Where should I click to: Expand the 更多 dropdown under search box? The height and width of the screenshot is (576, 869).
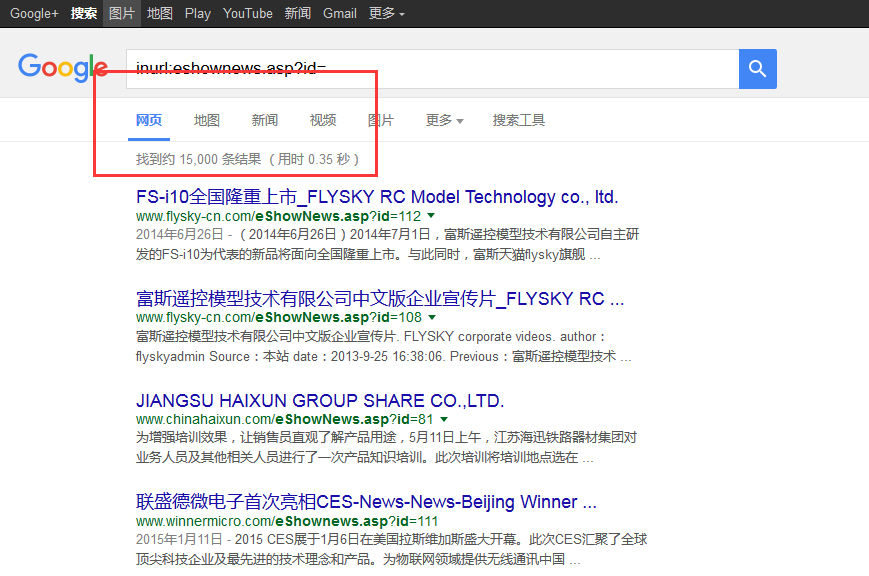click(444, 120)
